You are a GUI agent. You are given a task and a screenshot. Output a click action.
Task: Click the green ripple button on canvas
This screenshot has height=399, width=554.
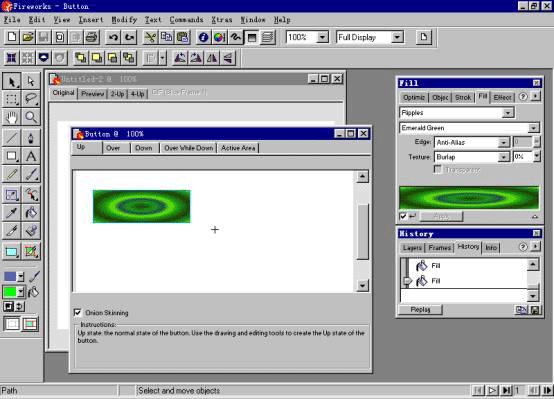click(141, 206)
